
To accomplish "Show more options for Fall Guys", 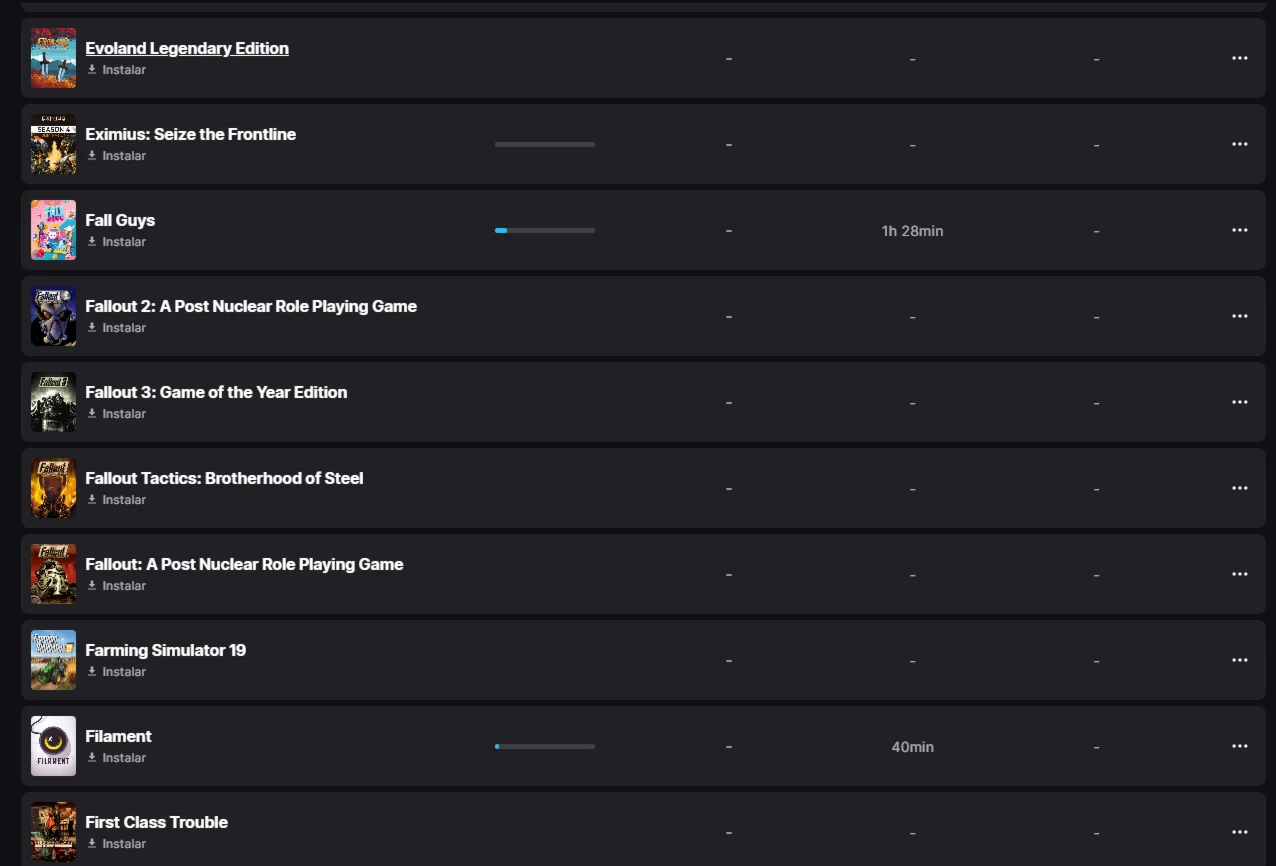I will (x=1240, y=230).
